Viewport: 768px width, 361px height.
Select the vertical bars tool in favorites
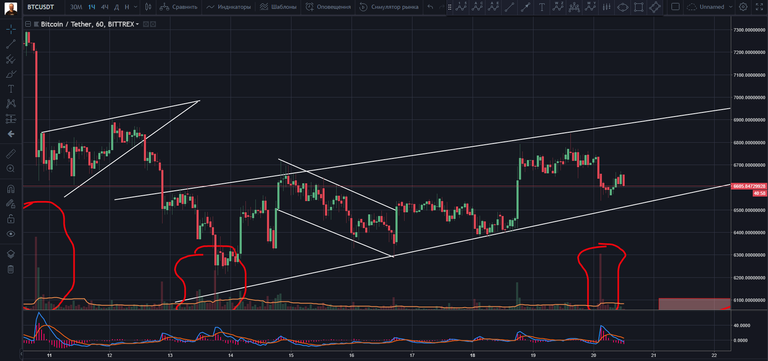click(606, 7)
